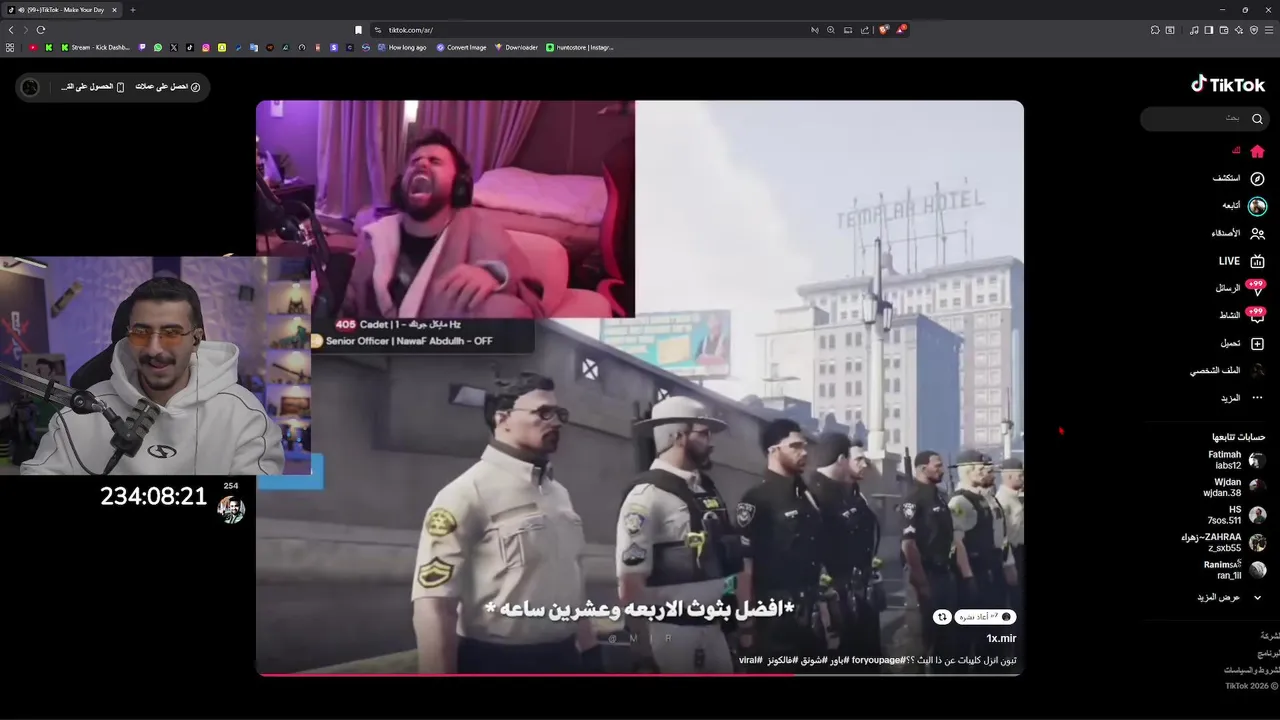Viewport: 1280px width, 720px height.
Task: Open the browser extensions puzzle icon
Action: point(1155,30)
